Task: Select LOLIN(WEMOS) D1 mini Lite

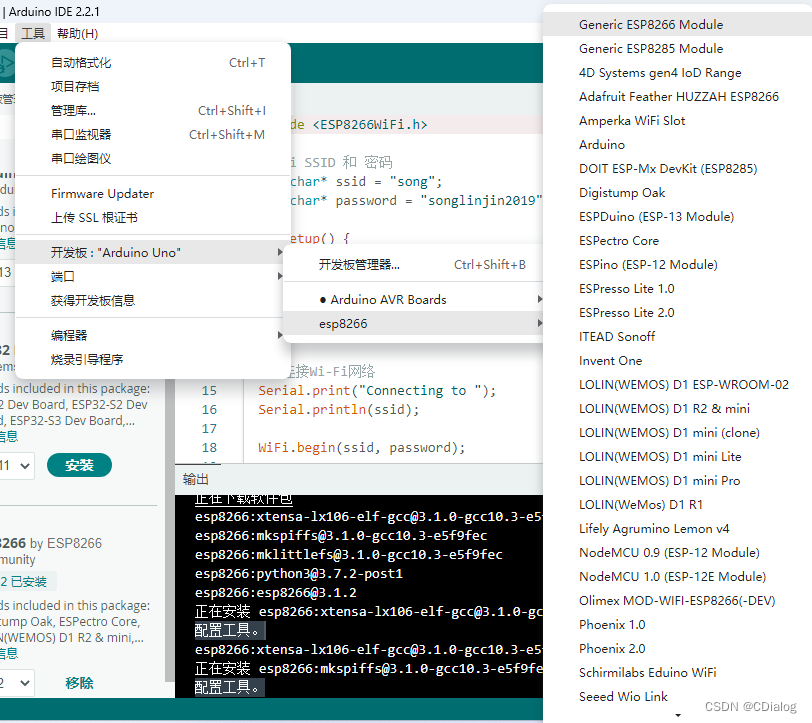Action: [x=677, y=456]
